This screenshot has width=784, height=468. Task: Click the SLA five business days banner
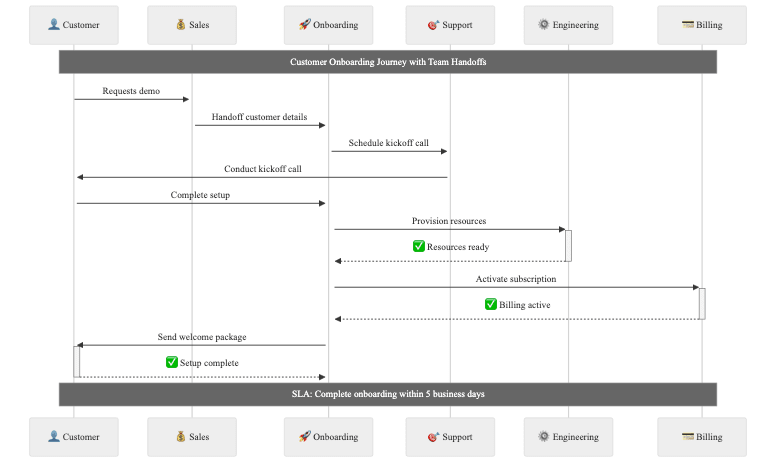click(388, 394)
